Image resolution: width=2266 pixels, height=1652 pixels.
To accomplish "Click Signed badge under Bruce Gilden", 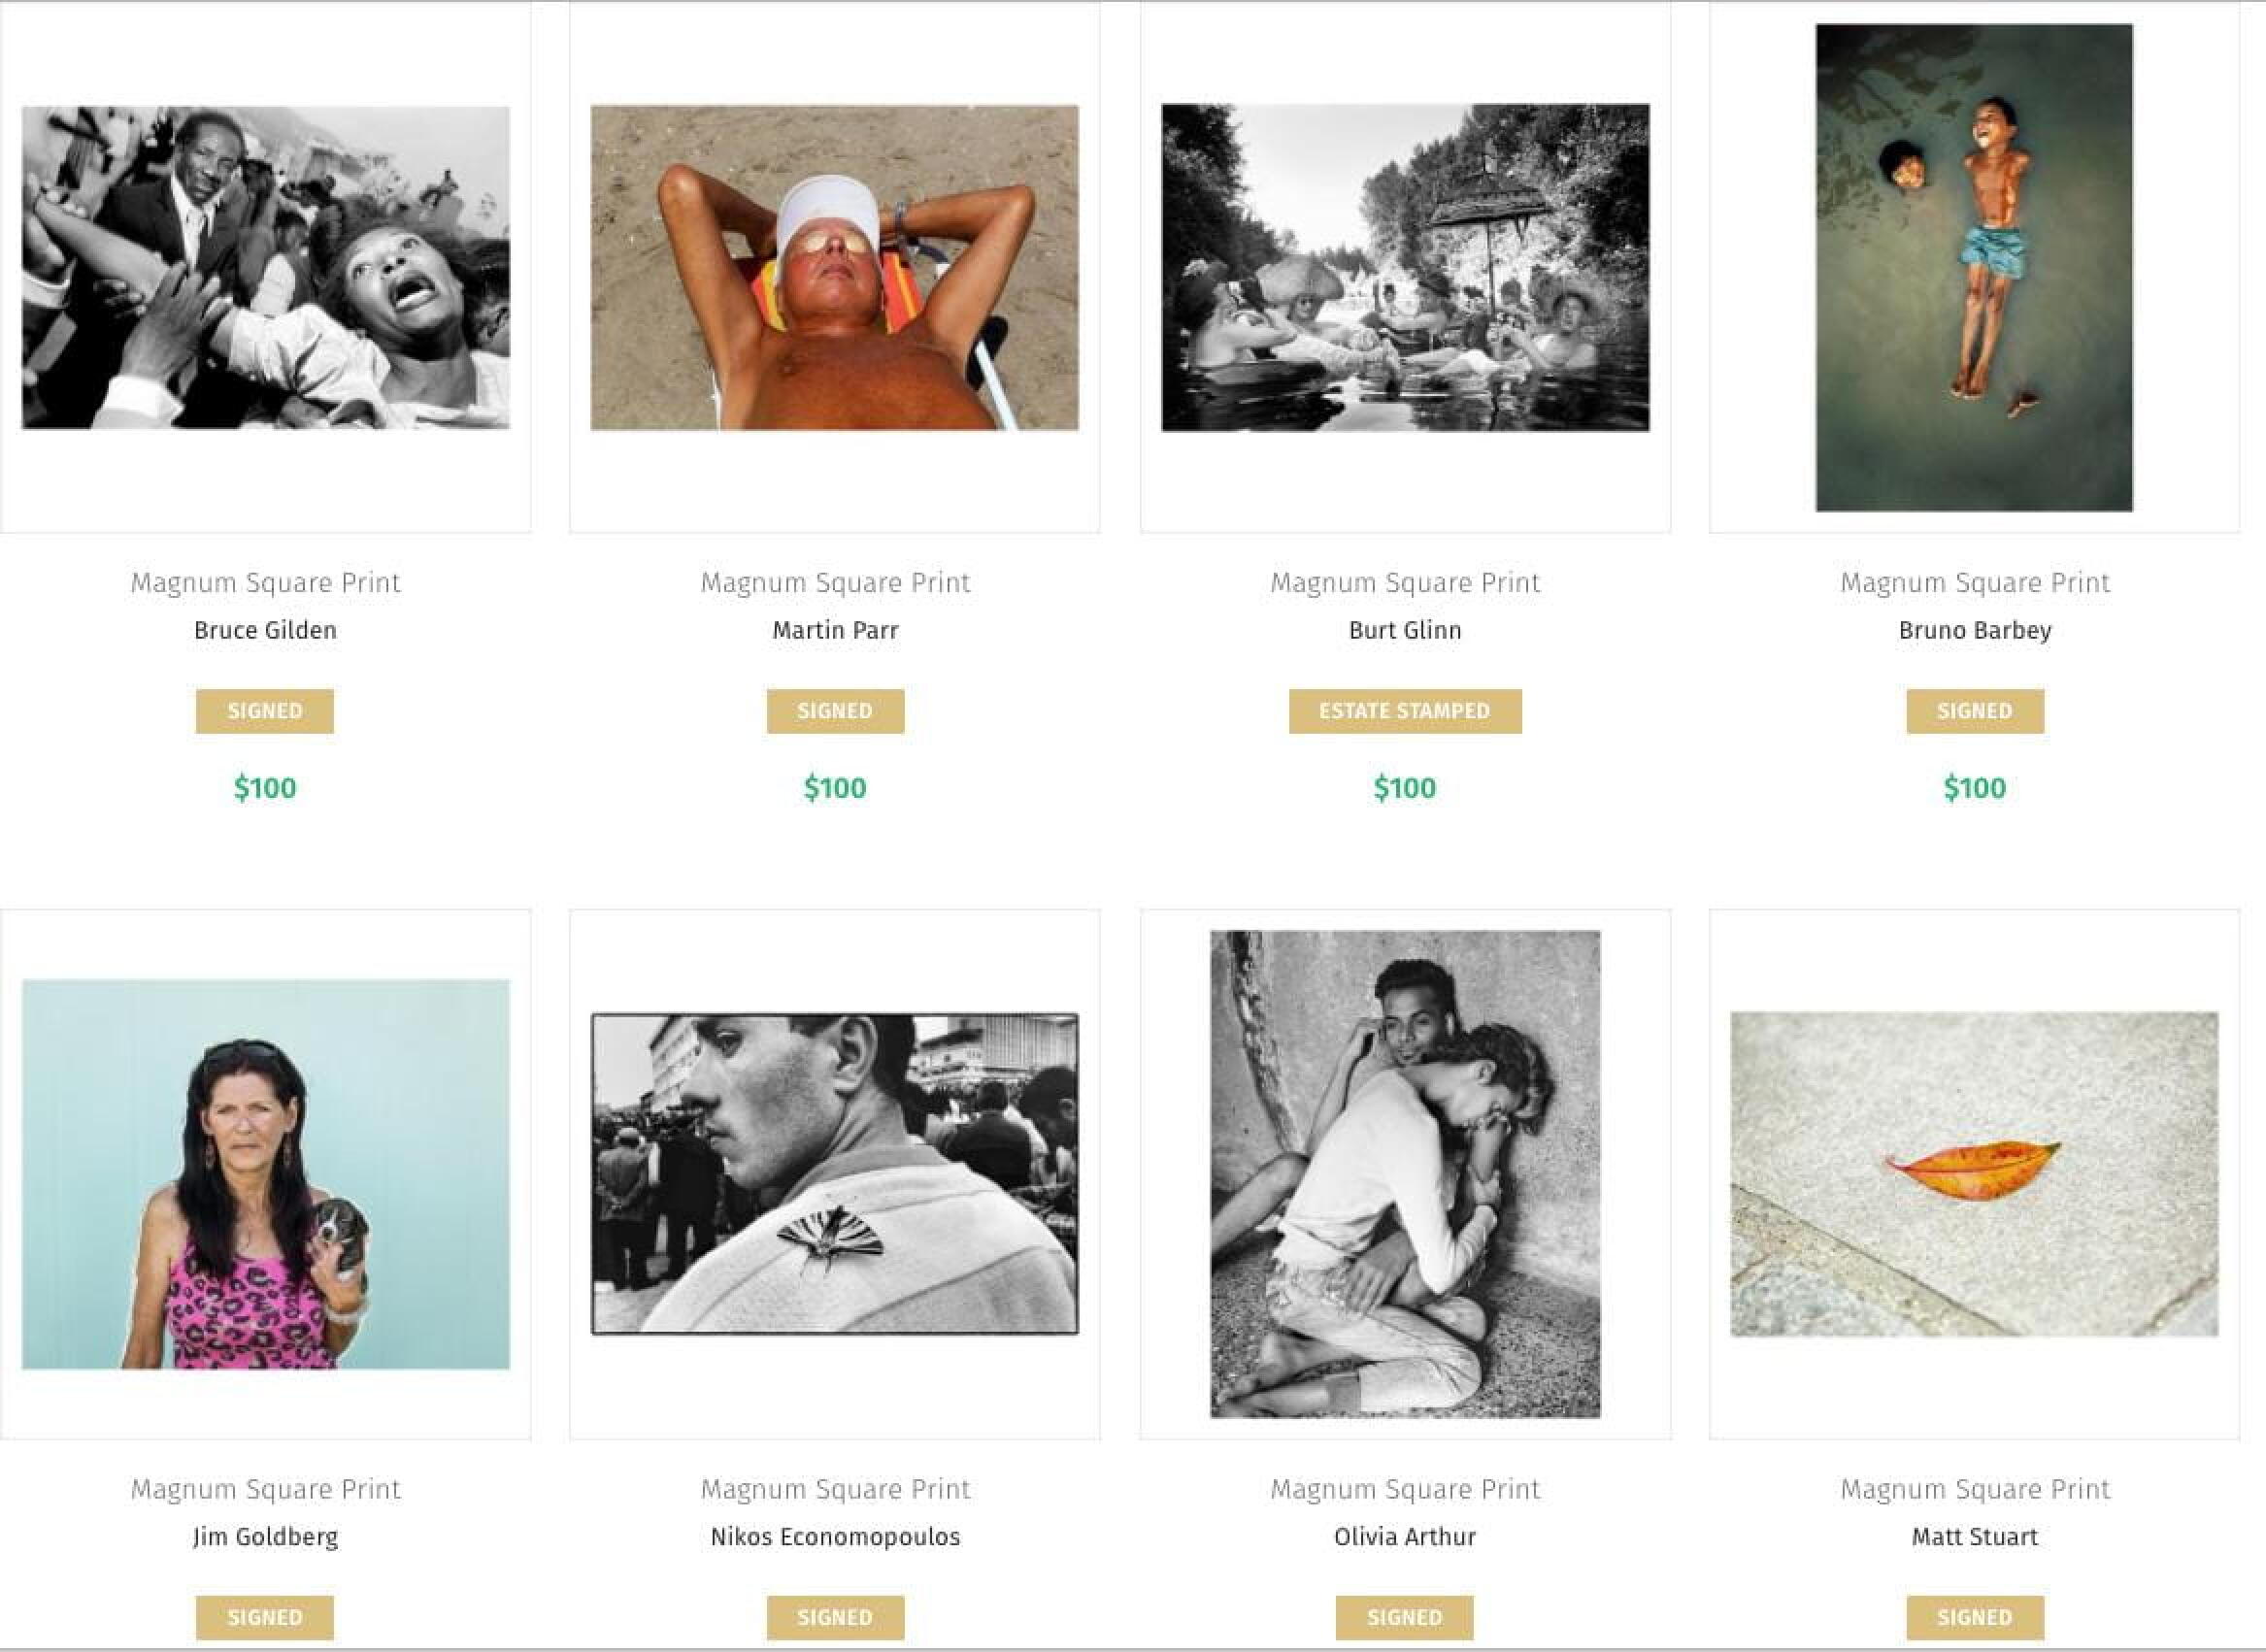I will 265,711.
